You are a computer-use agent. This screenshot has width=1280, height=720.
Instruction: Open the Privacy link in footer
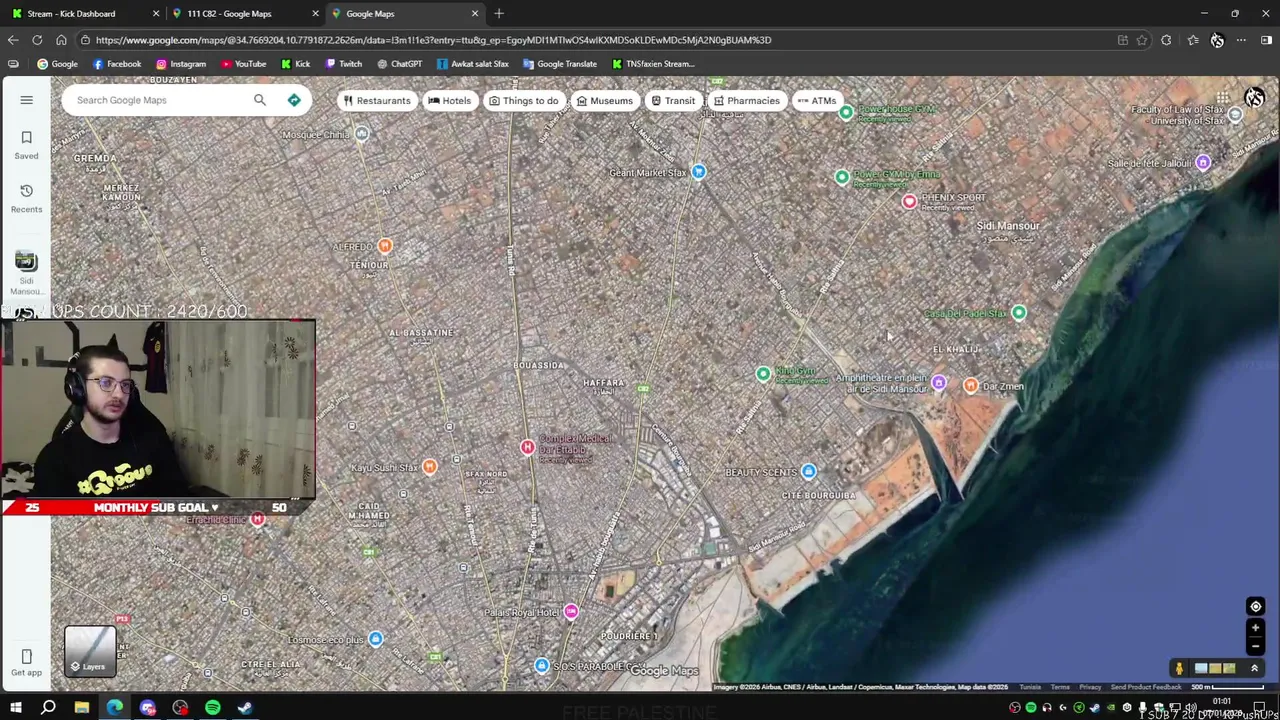point(1091,687)
